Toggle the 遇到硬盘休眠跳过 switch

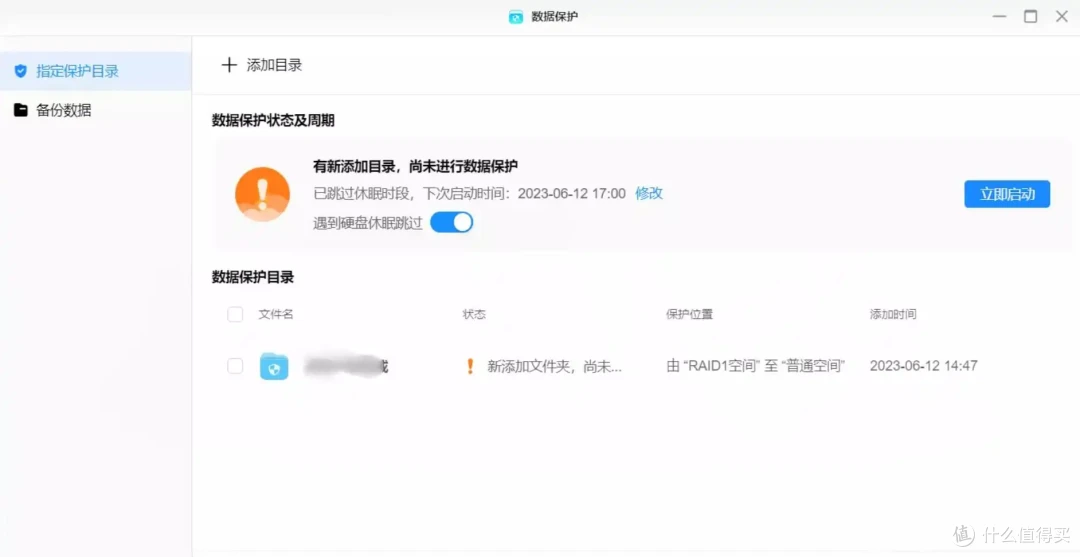(452, 222)
